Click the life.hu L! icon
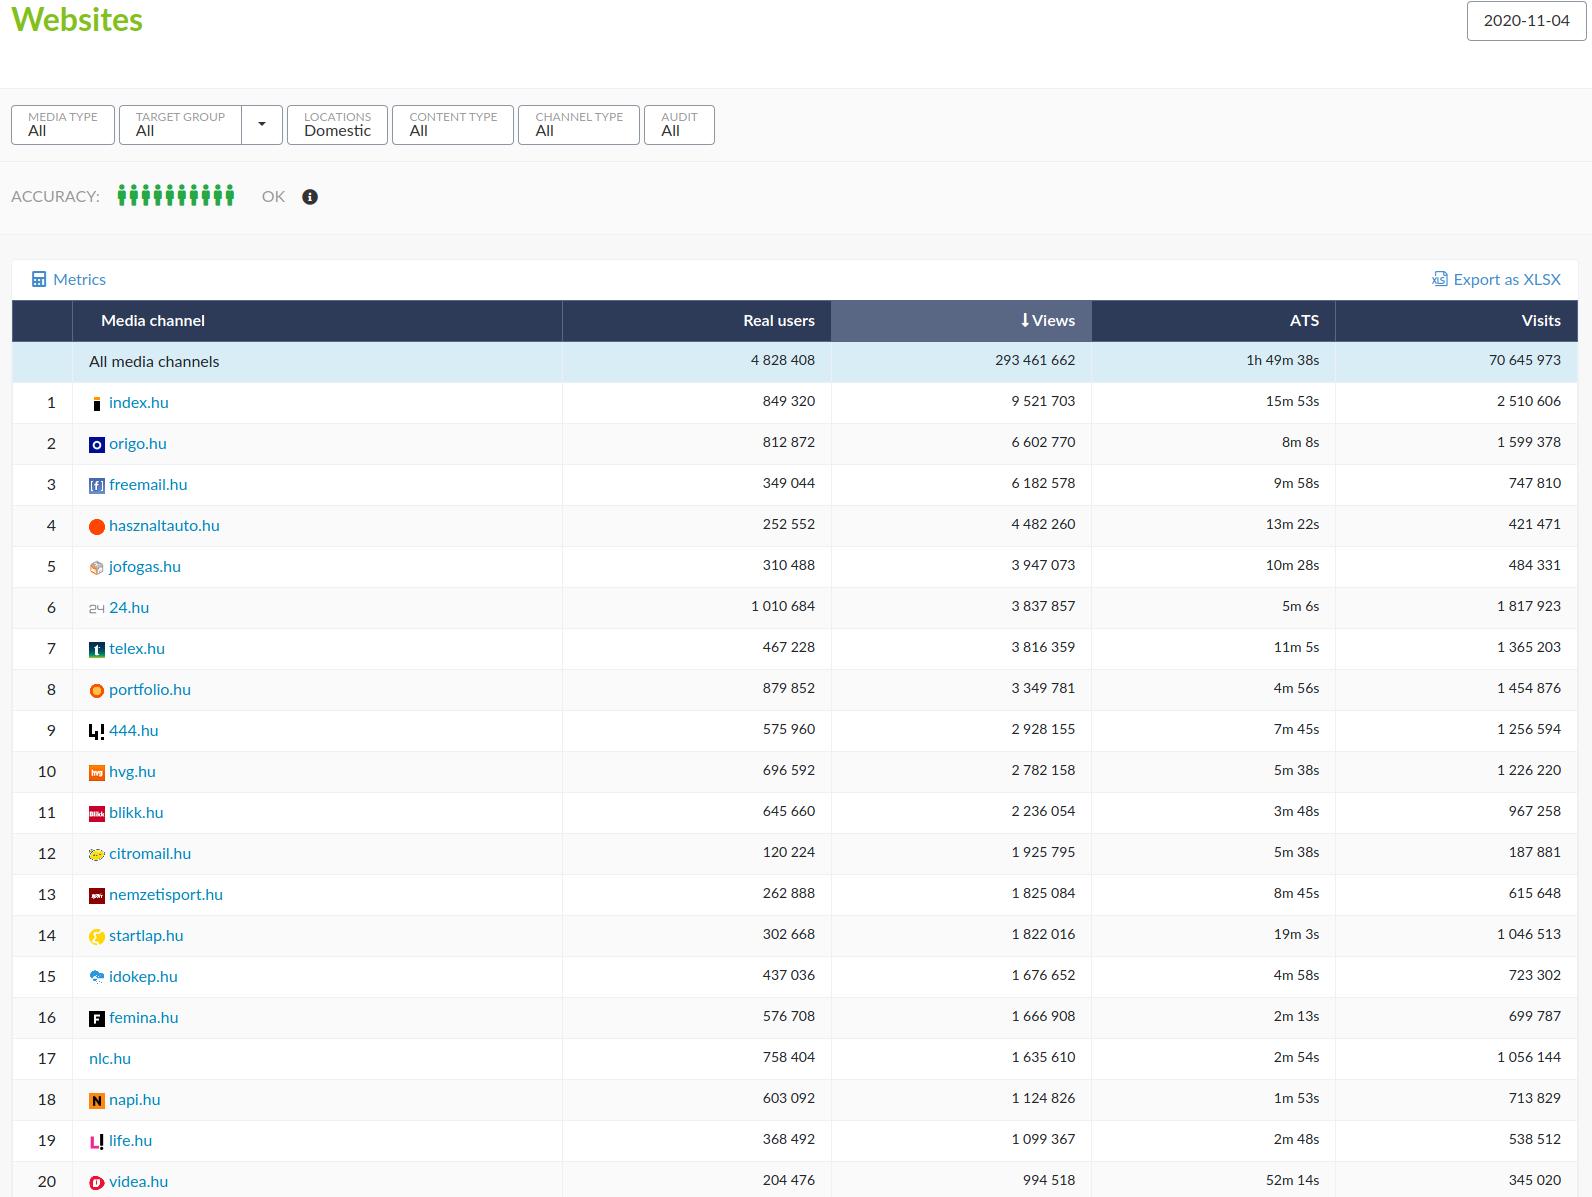 [x=97, y=1142]
